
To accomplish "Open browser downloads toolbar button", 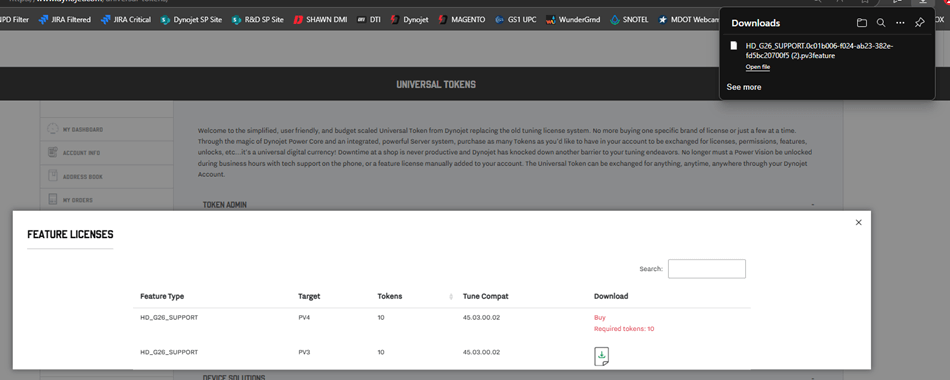I will pyautogui.click(x=922, y=2).
